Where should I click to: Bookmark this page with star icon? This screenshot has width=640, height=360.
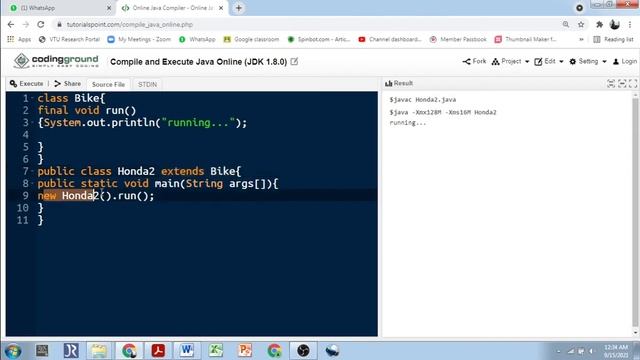point(581,24)
